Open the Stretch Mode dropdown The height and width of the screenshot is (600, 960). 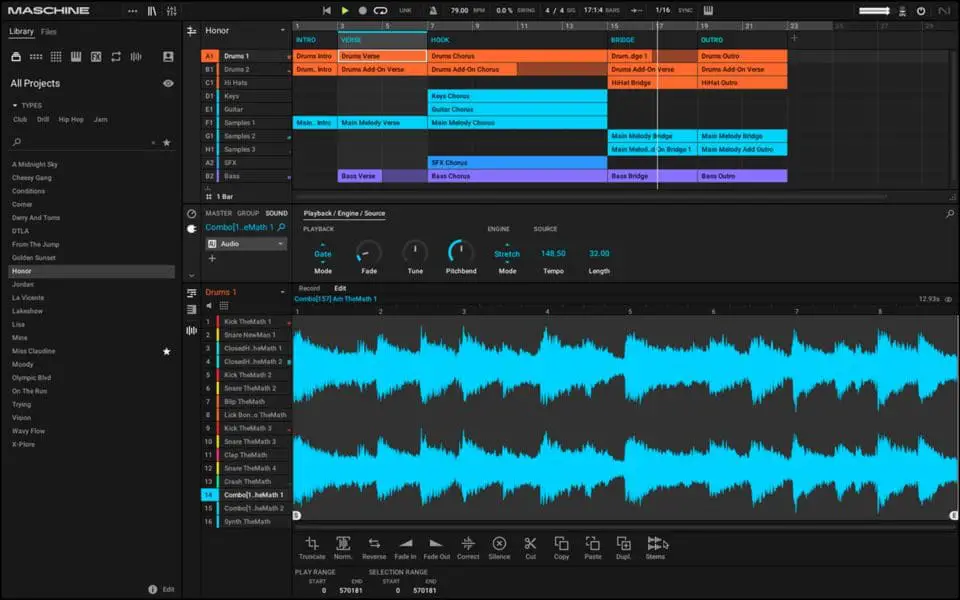[x=507, y=254]
